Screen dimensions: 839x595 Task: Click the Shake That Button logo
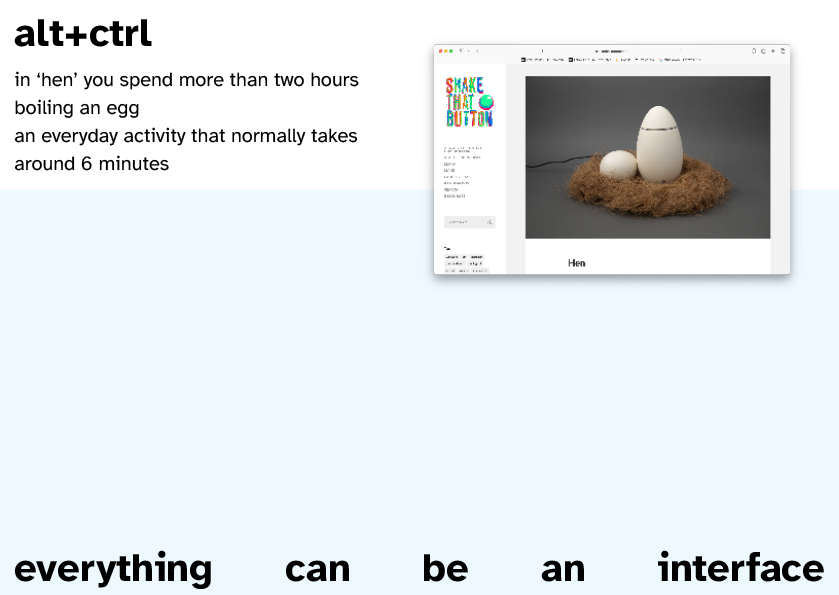469,102
